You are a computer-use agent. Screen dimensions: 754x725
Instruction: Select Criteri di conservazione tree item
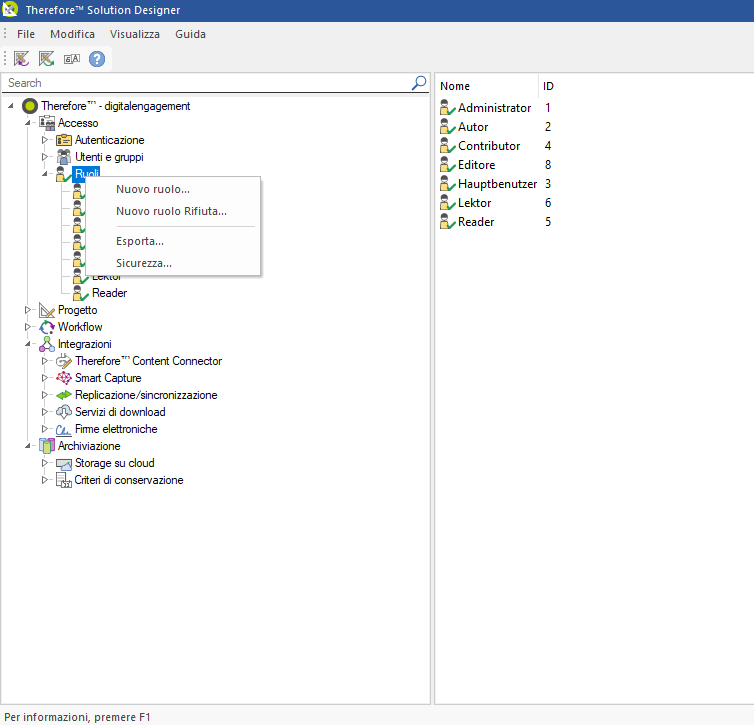[128, 480]
